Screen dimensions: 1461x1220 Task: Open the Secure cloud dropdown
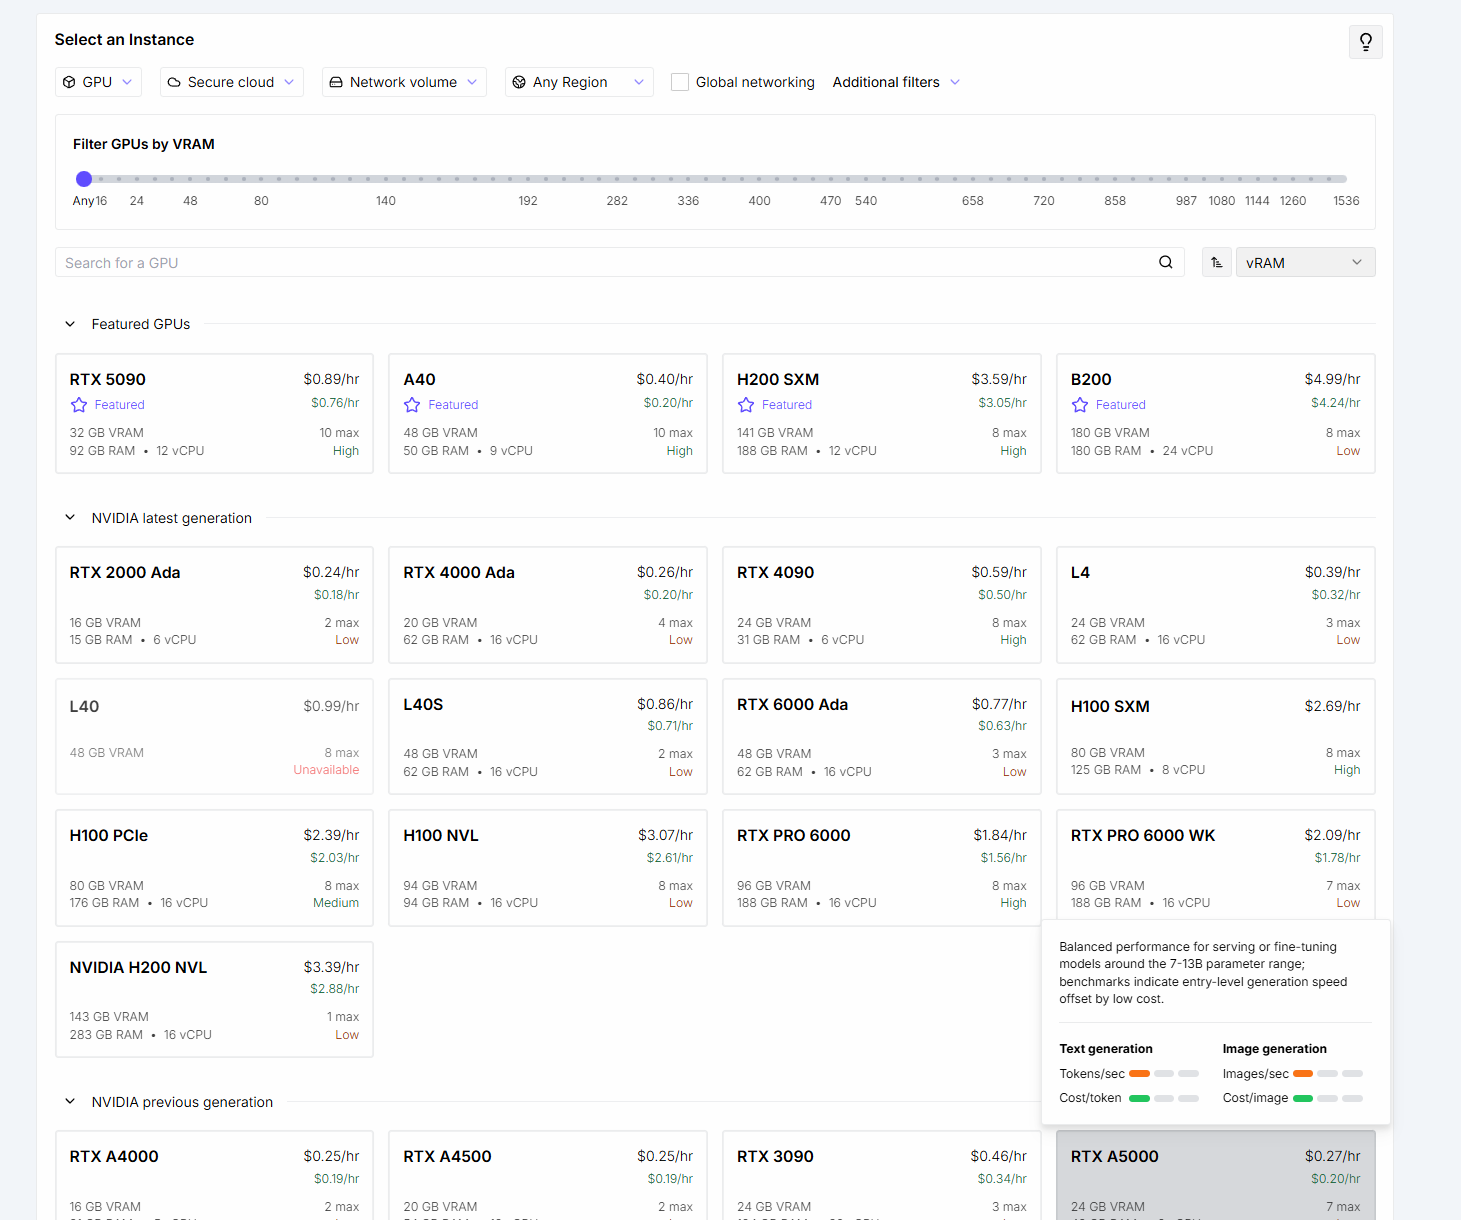point(231,82)
